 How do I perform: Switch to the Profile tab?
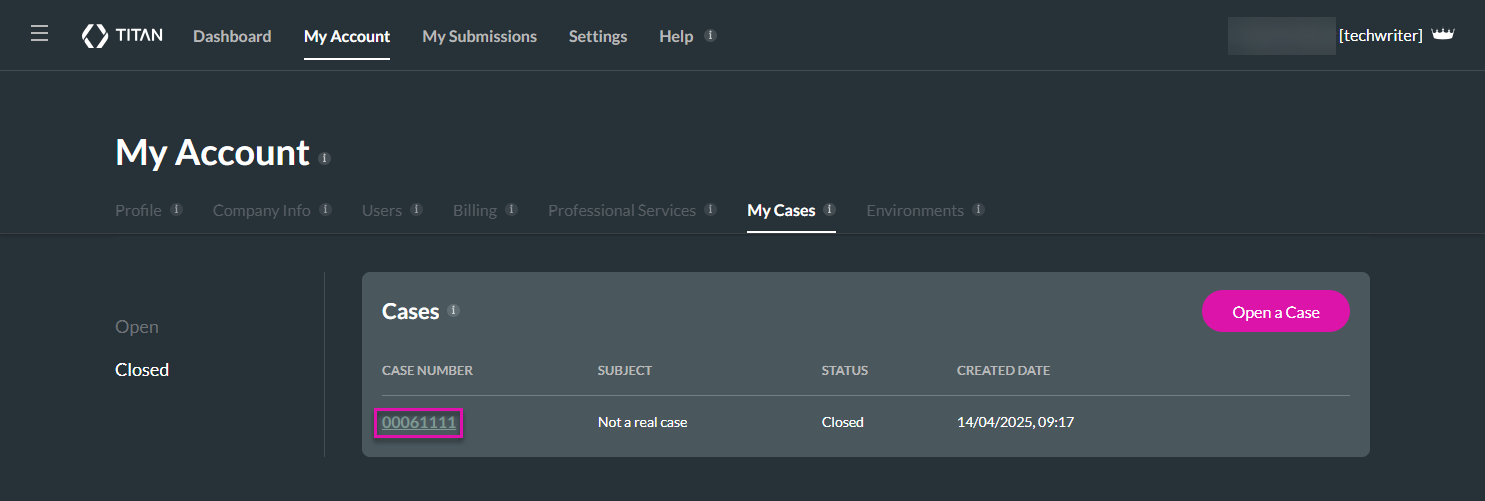point(138,211)
